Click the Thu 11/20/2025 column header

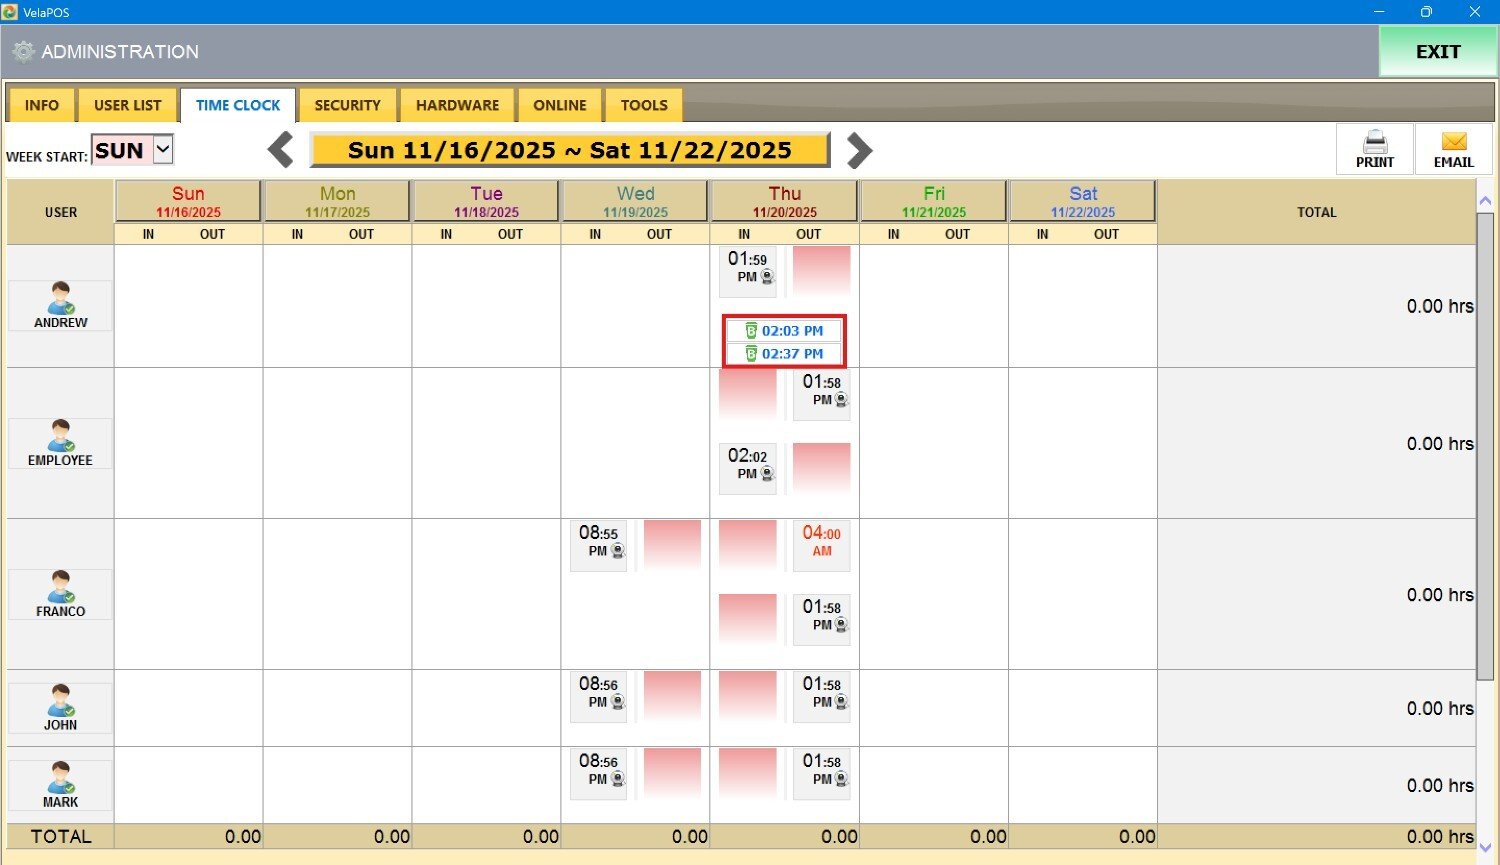click(x=784, y=201)
